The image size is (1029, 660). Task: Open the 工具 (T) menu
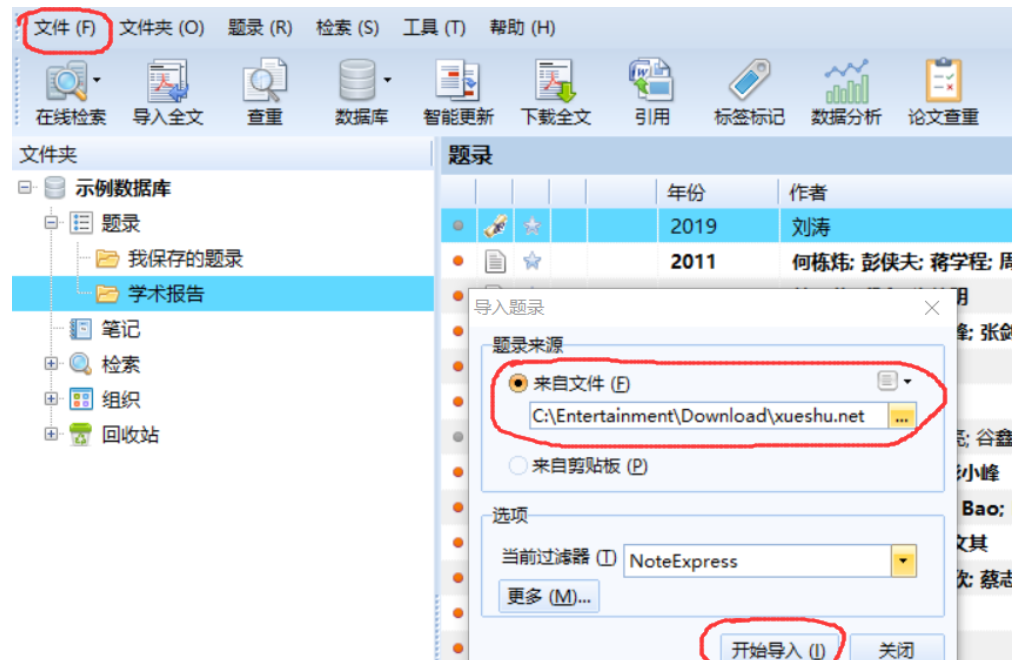[x=434, y=28]
